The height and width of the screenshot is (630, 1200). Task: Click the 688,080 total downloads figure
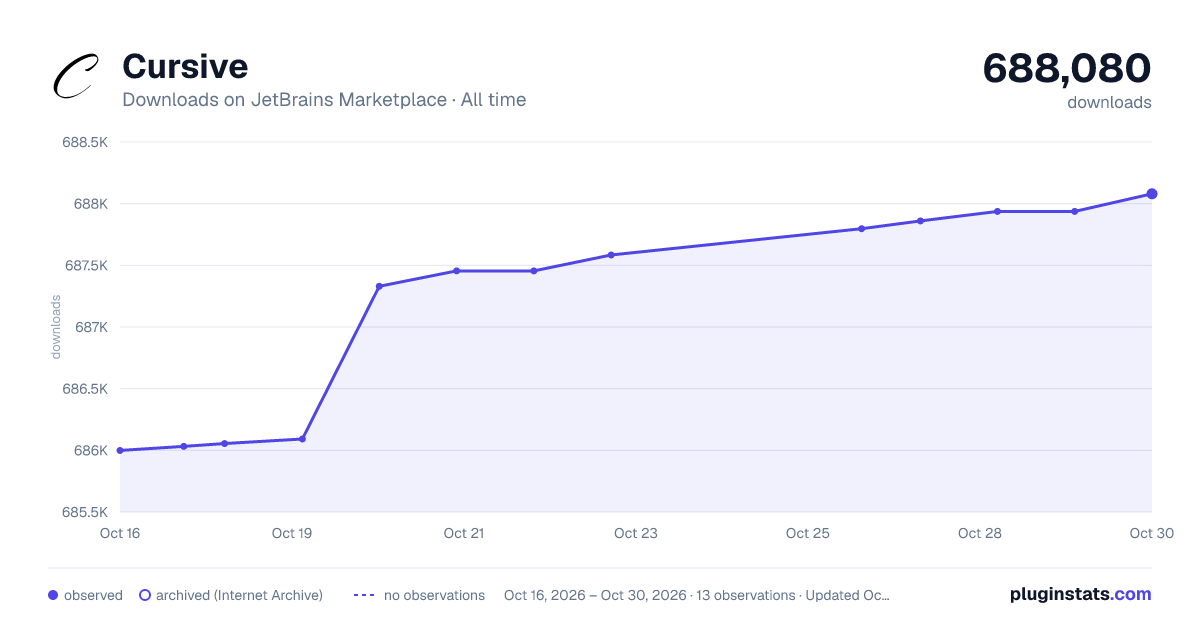(x=1067, y=68)
